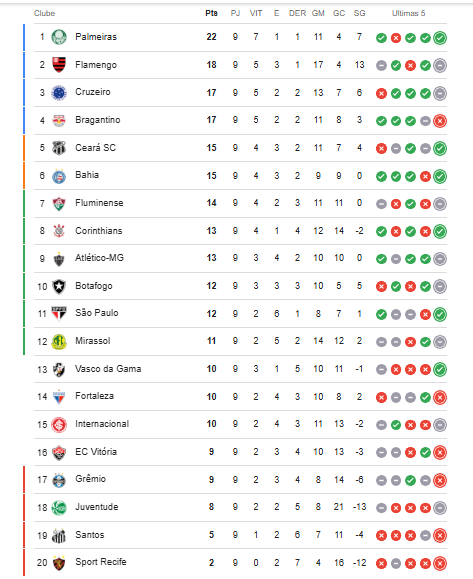Click Bragantino's latest loss result circle
The height and width of the screenshot is (579, 473).
point(440,121)
